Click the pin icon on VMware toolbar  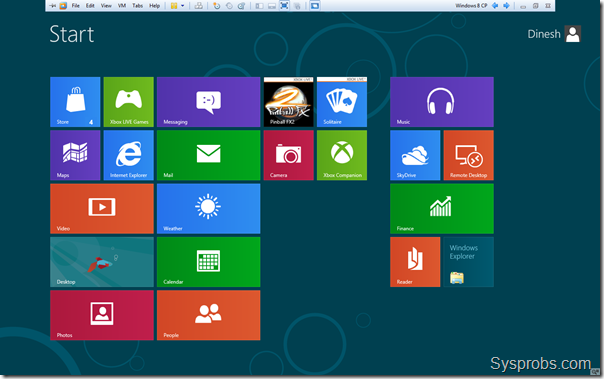point(53,6)
